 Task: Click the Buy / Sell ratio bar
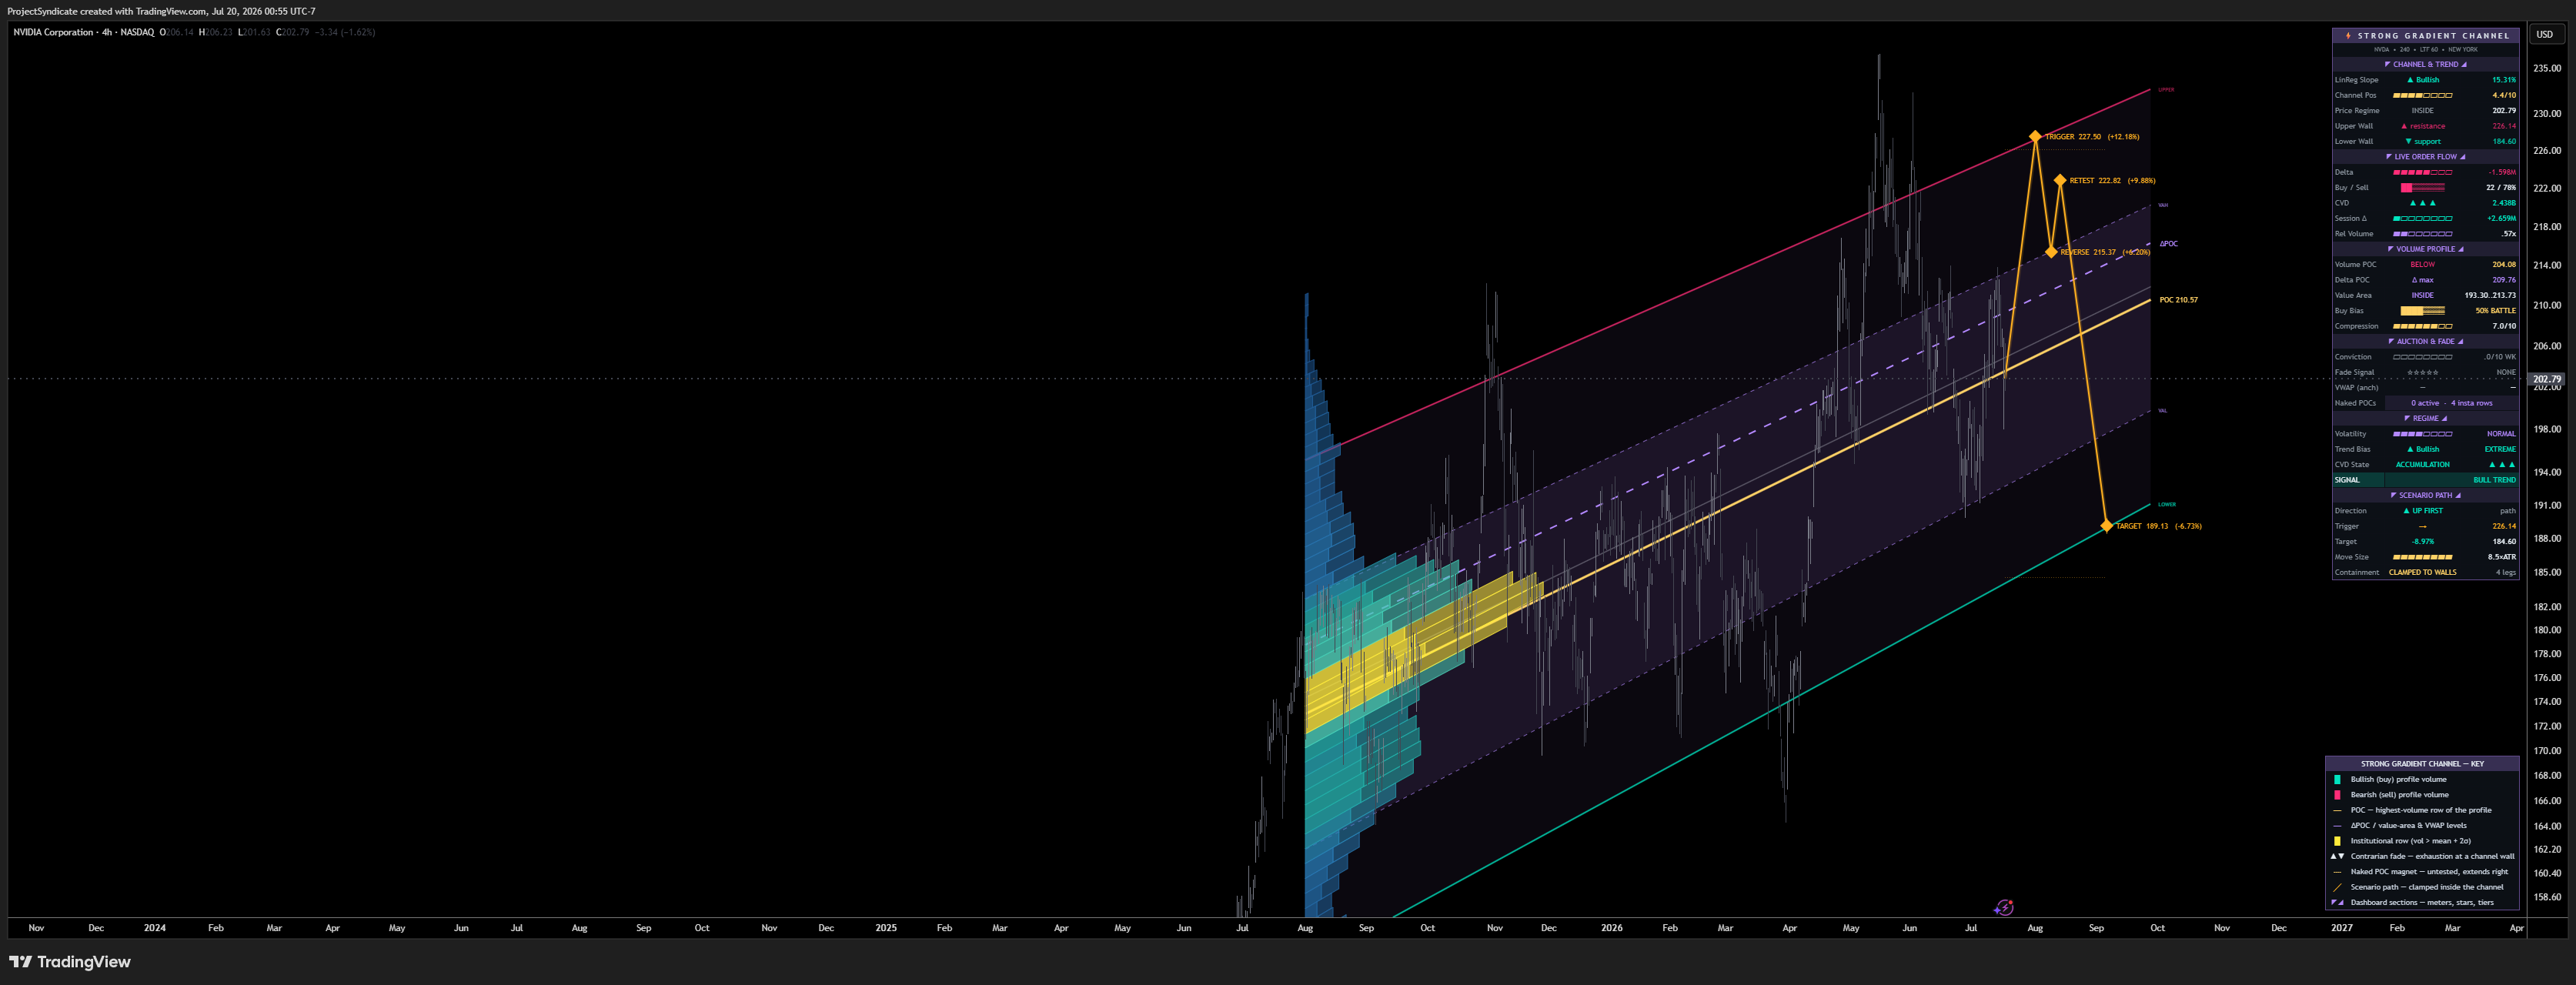(x=2422, y=188)
